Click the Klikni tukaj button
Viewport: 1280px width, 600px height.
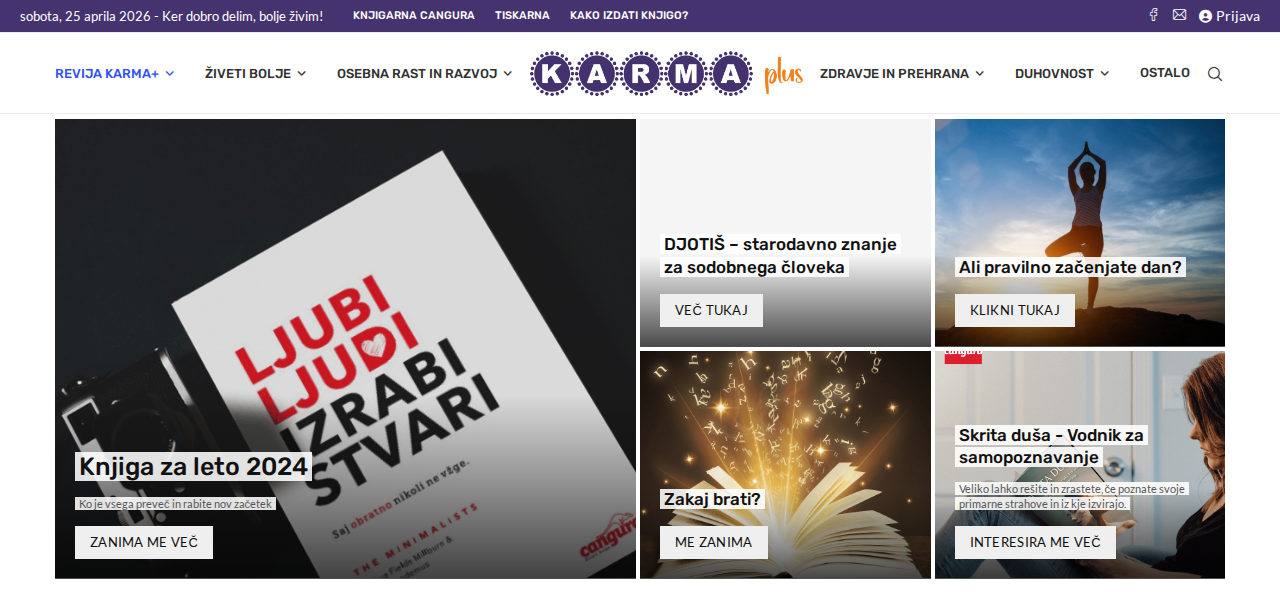point(1015,310)
